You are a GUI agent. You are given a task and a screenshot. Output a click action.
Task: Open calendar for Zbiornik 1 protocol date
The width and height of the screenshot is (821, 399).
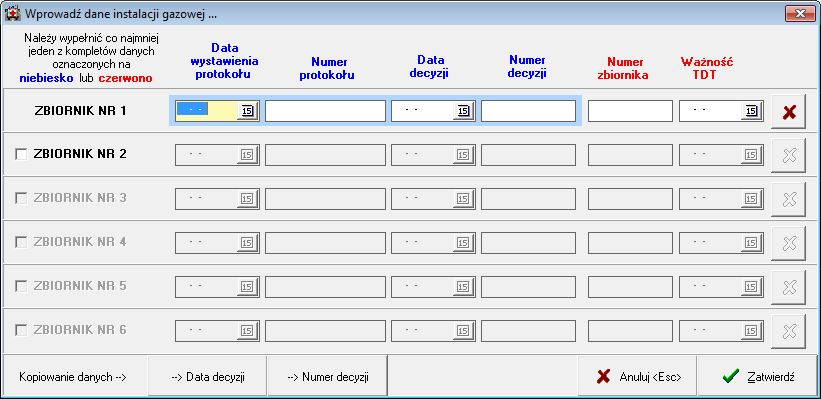tap(248, 111)
